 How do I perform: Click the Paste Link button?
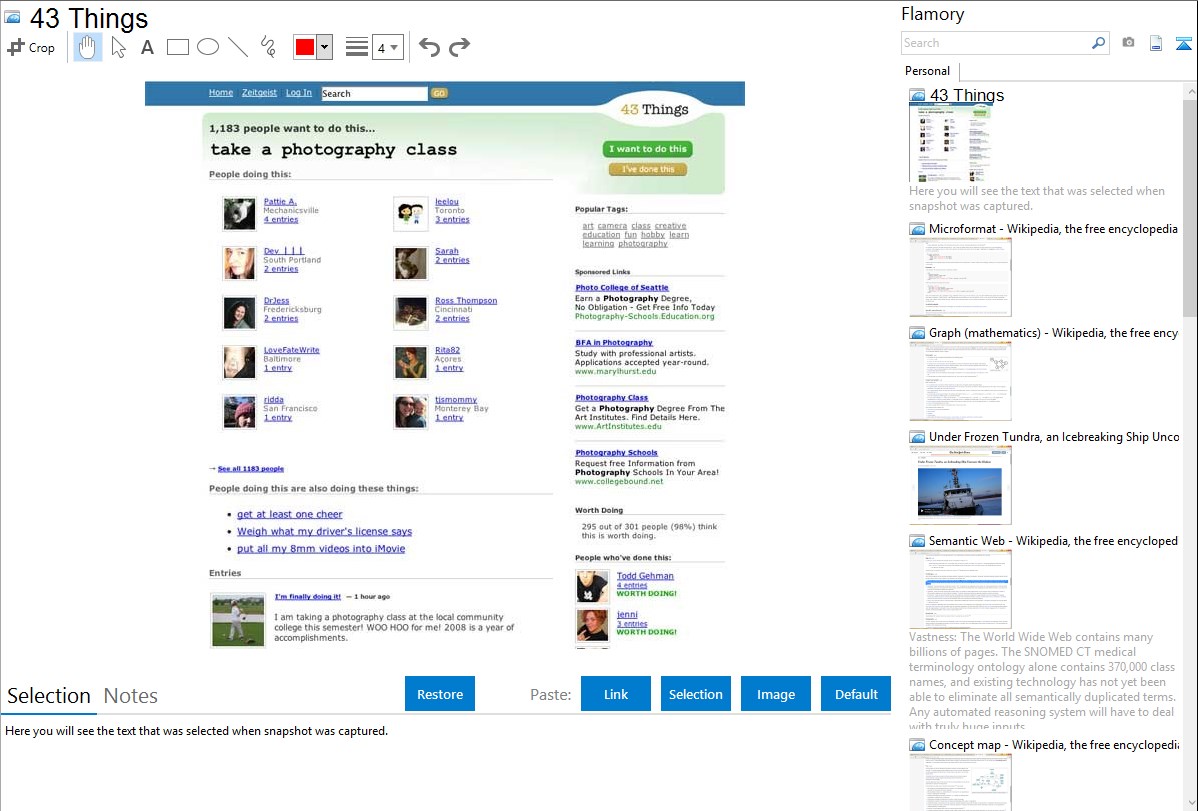pyautogui.click(x=616, y=694)
